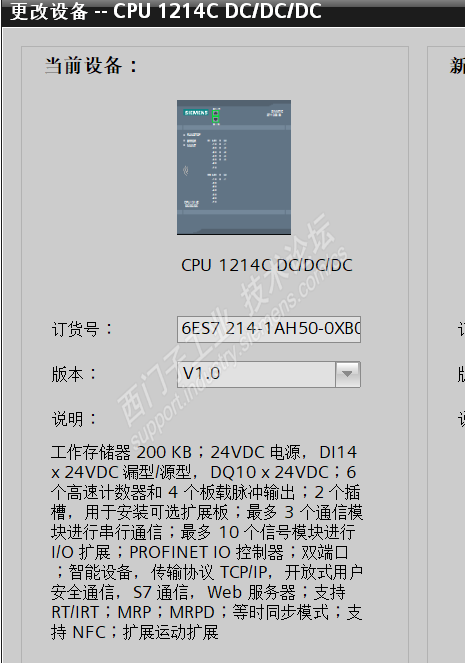Click the SIEMENS logo on the device picture
Viewport: 465px width, 663px height.
pyautogui.click(x=196, y=113)
